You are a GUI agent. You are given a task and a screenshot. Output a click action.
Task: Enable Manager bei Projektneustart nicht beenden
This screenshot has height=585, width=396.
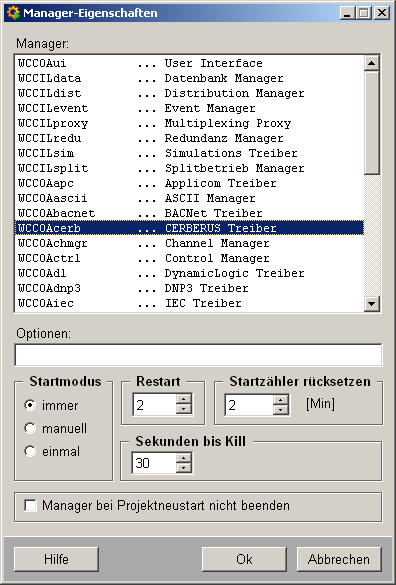point(30,506)
